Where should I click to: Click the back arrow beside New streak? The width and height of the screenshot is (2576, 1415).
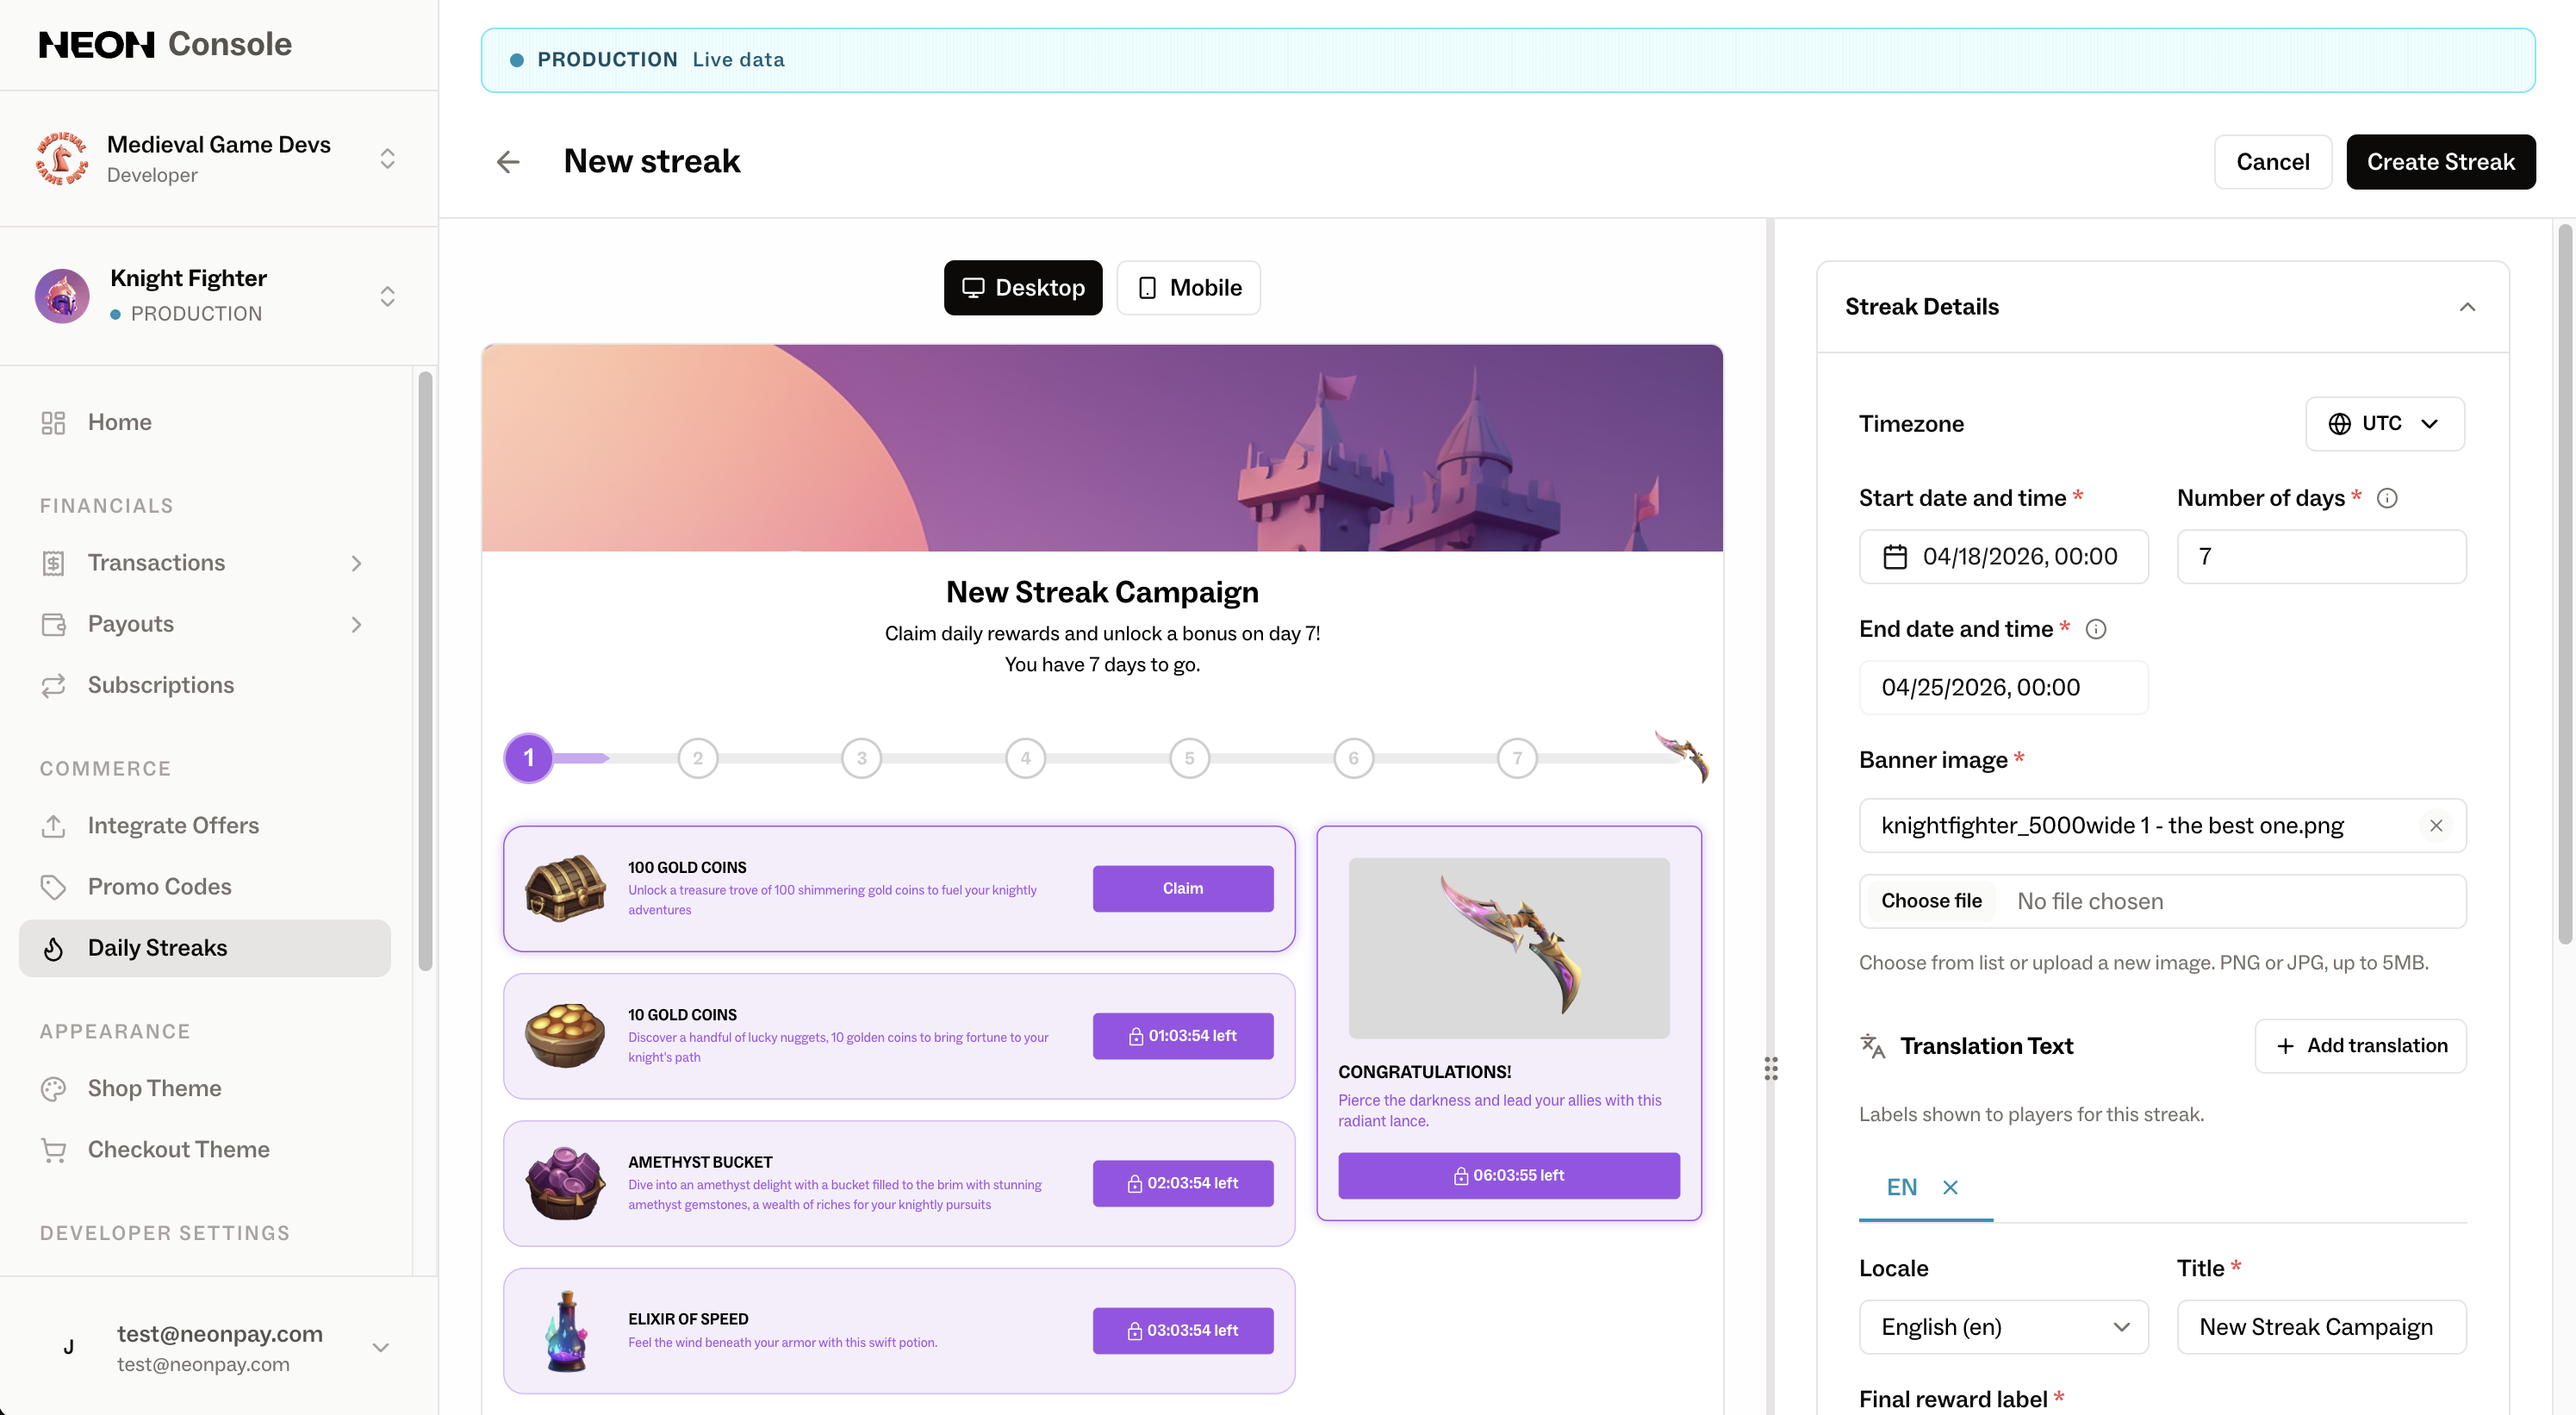[x=508, y=162]
